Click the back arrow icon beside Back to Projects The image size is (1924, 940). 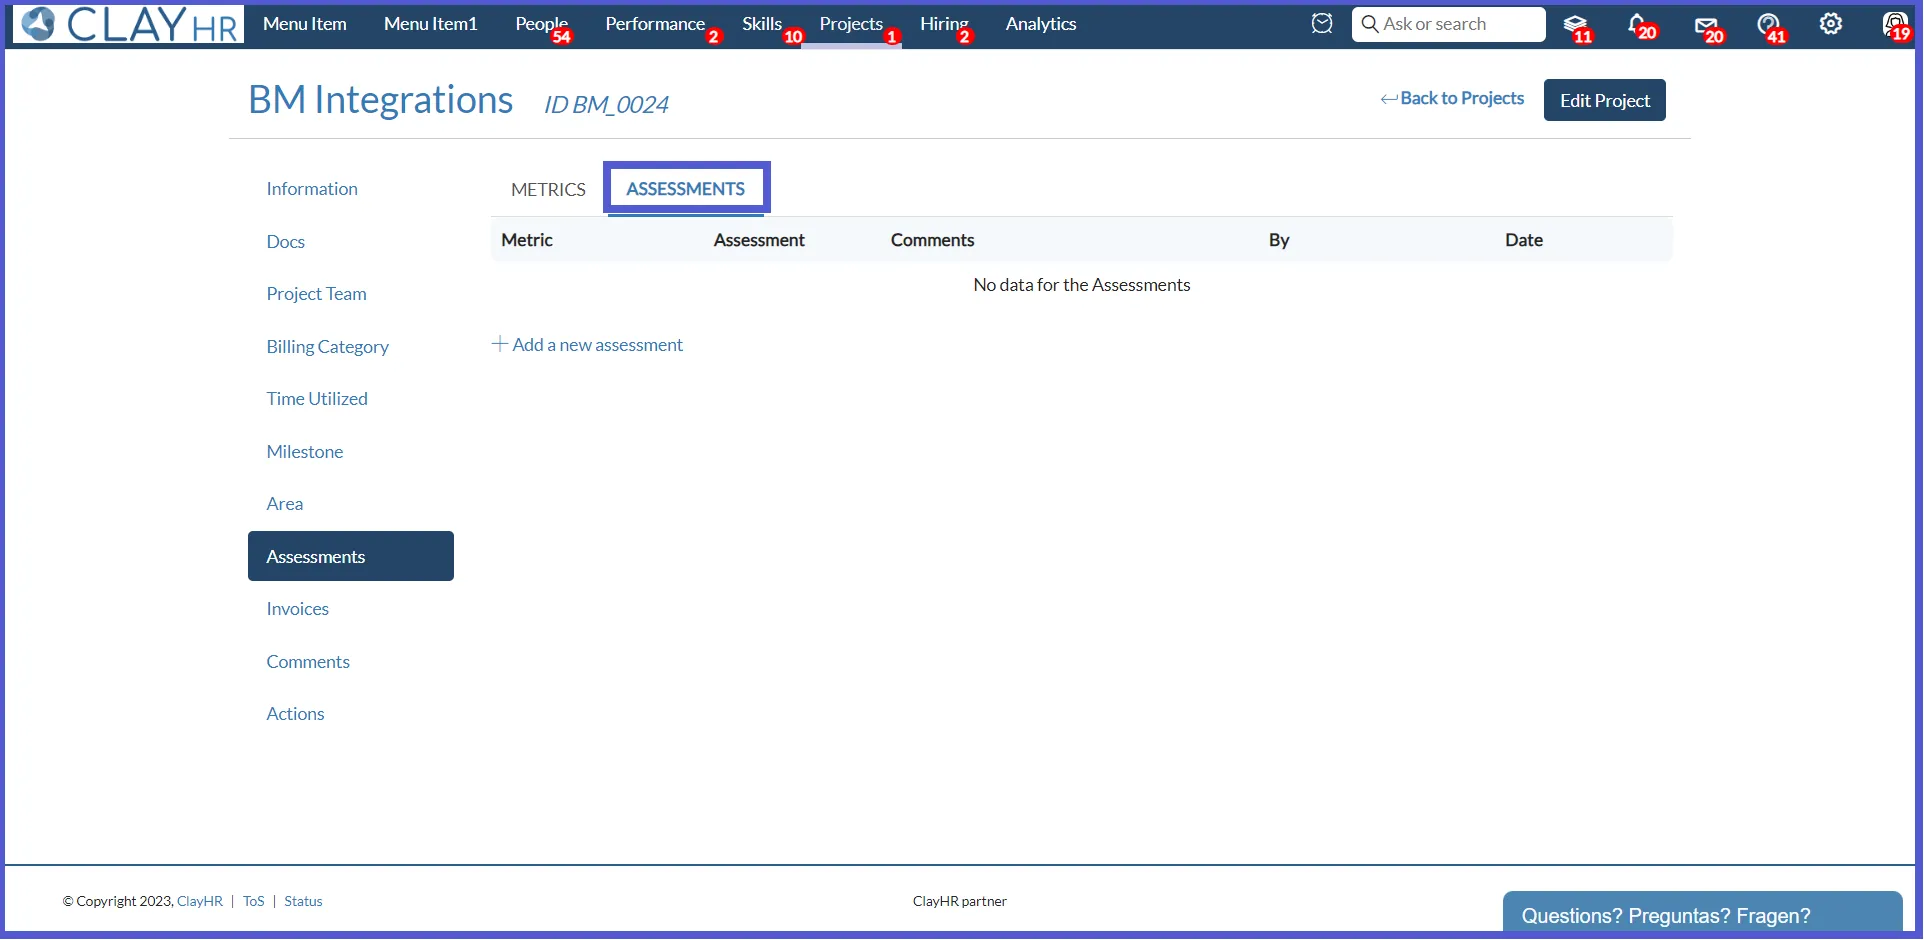coord(1388,99)
